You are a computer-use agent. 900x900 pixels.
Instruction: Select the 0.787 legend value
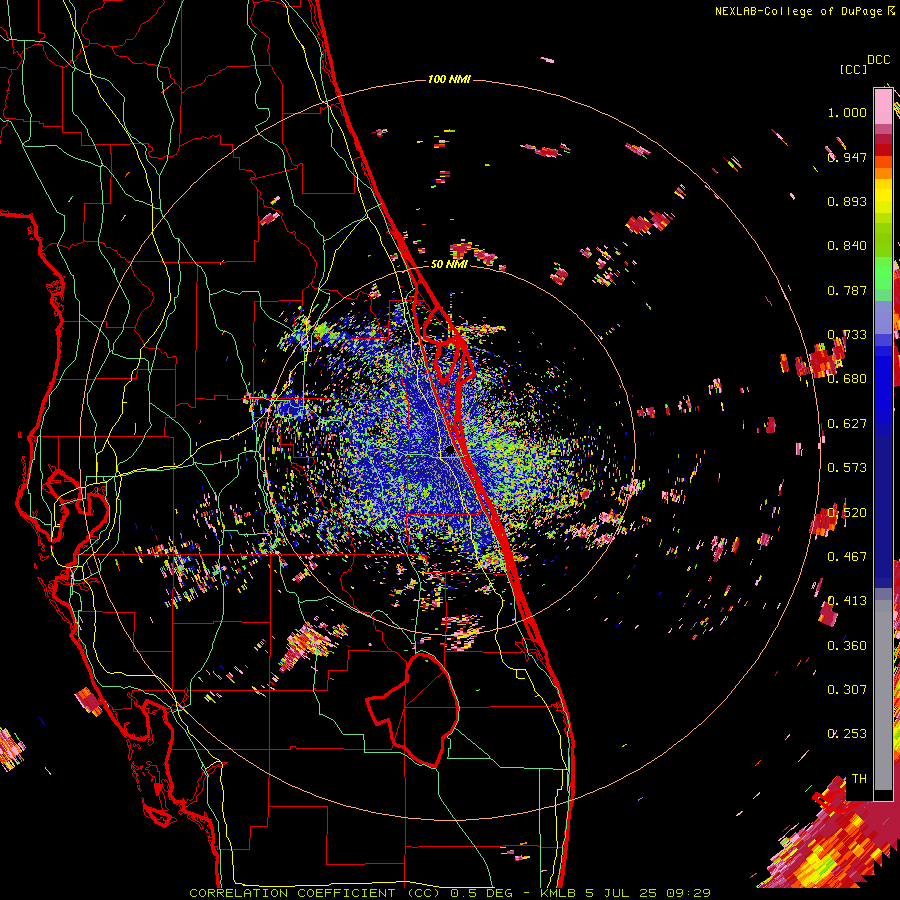point(847,290)
